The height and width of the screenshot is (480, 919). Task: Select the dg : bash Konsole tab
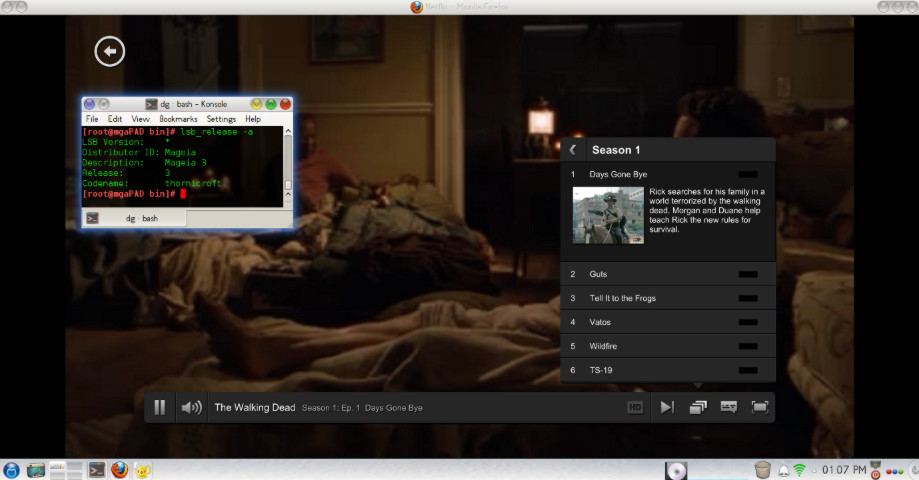click(x=134, y=219)
